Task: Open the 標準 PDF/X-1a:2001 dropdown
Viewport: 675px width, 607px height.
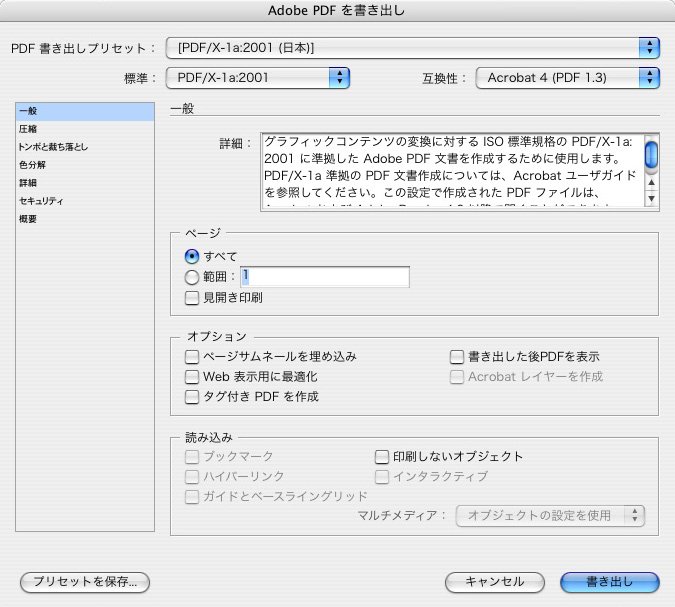Action: 257,78
